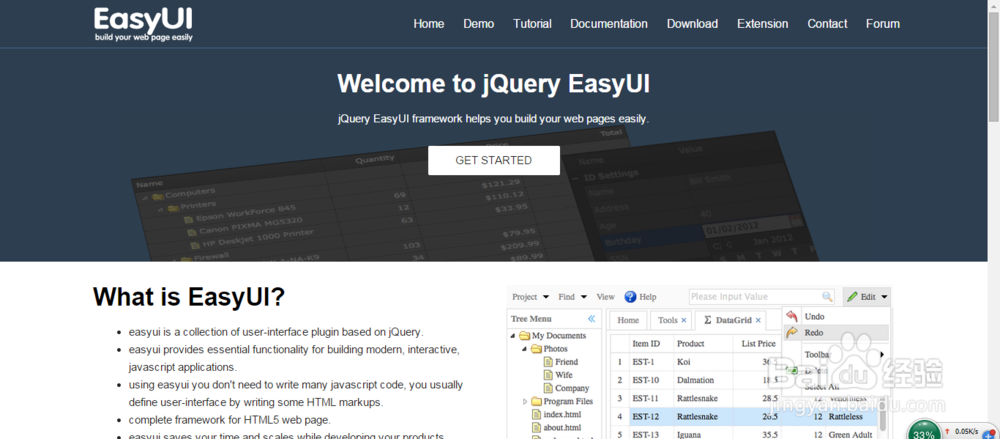The height and width of the screenshot is (439, 1000).
Task: Open the Documentation page
Action: [x=608, y=24]
